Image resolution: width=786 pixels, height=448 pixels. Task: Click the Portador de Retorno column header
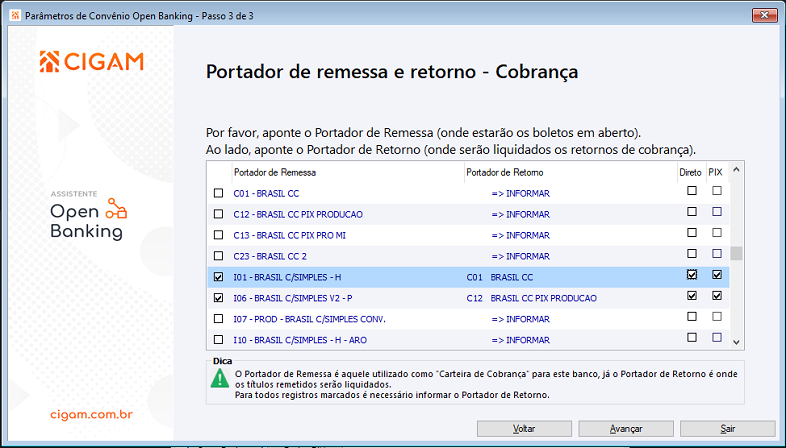[495, 173]
